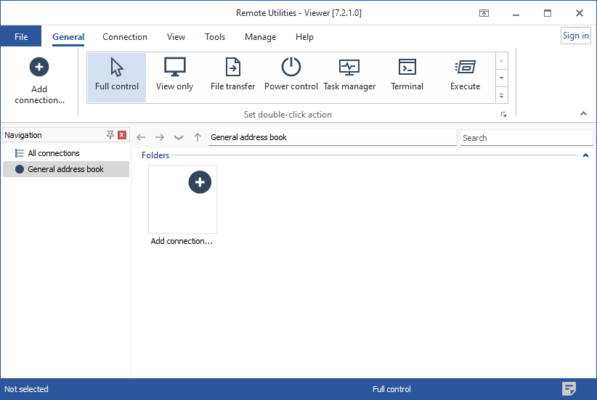Click Not selected status bar text
This screenshot has height=400, width=597.
coord(26,389)
